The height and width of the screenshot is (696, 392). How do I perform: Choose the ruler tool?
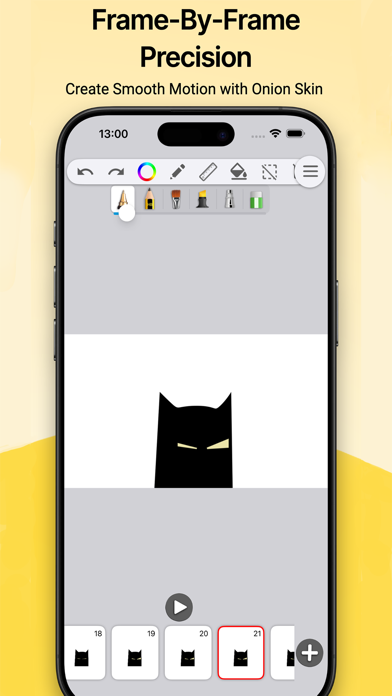pos(208,172)
